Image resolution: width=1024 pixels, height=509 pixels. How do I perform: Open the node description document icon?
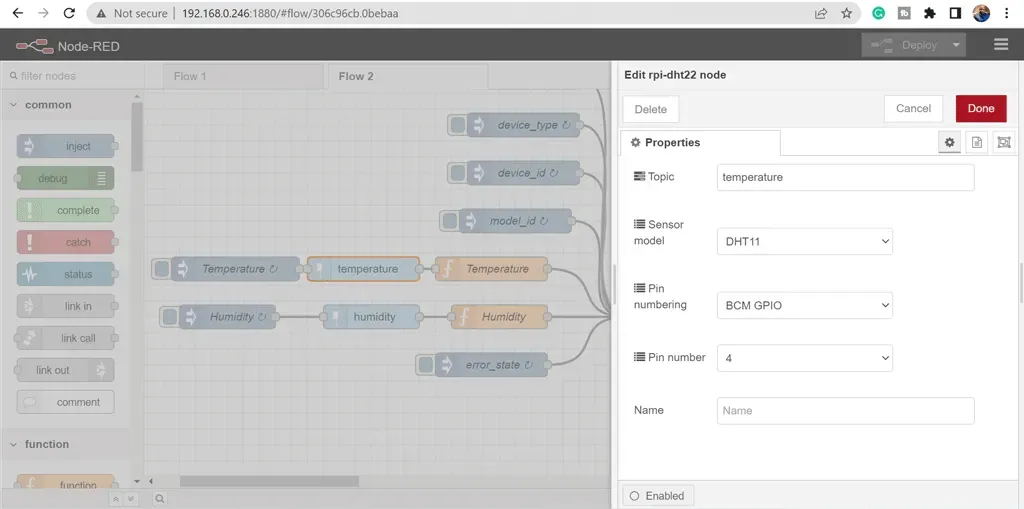977,142
